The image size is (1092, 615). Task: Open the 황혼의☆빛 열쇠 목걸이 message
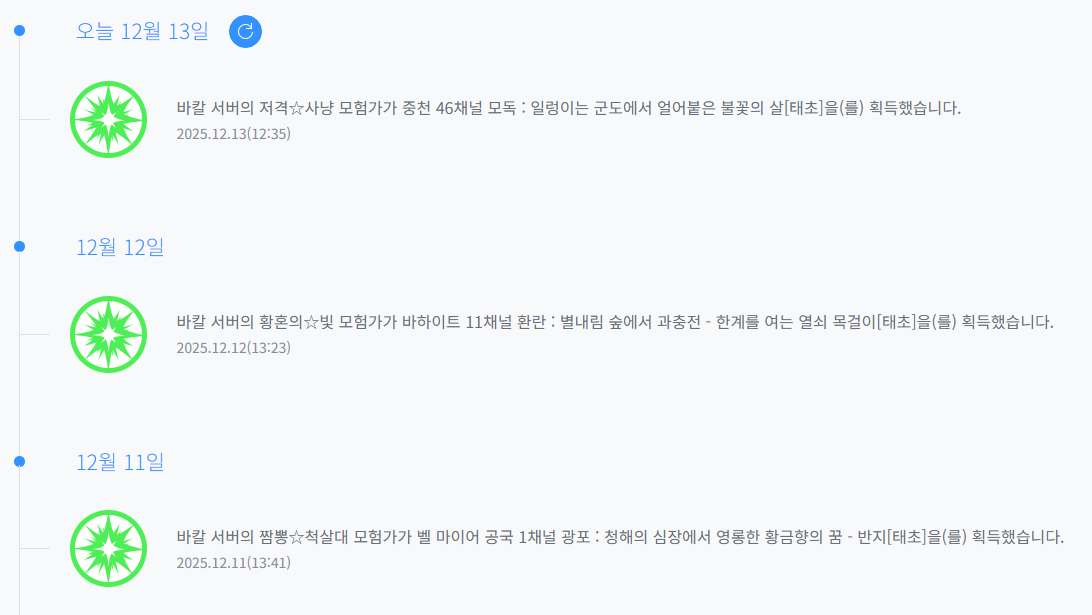614,322
